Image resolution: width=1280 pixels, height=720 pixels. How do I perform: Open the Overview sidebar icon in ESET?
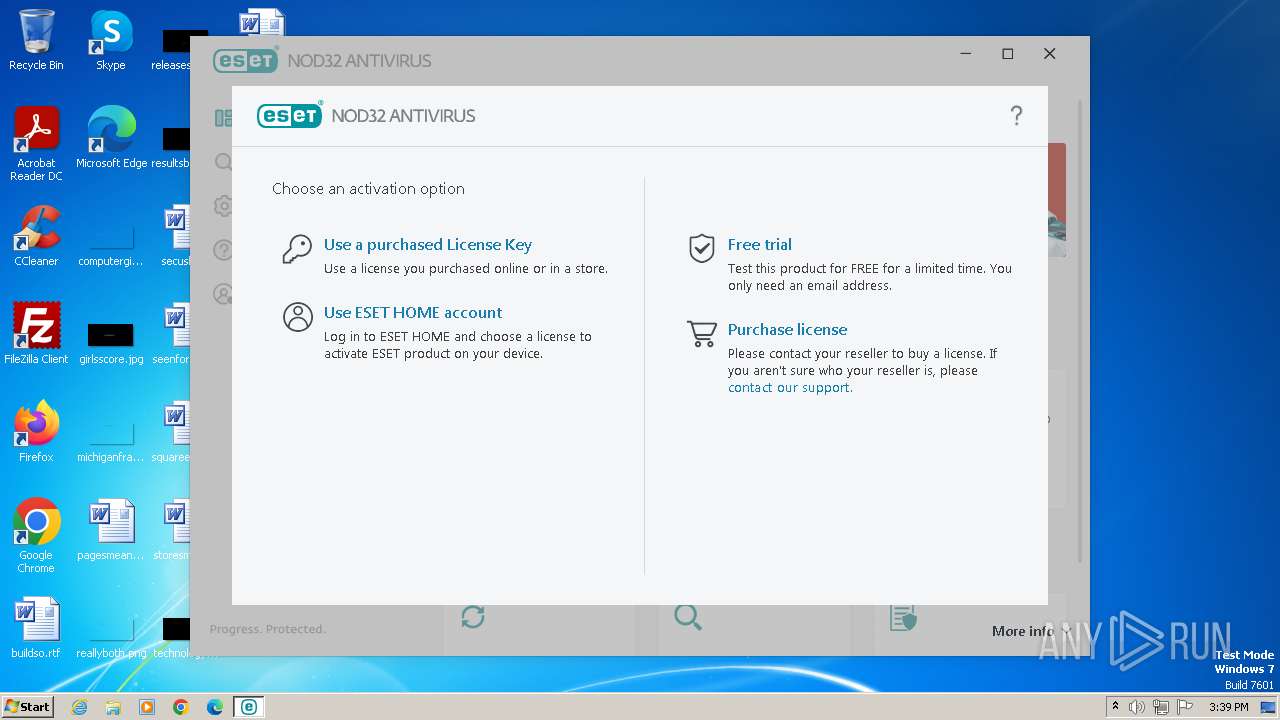pos(223,118)
